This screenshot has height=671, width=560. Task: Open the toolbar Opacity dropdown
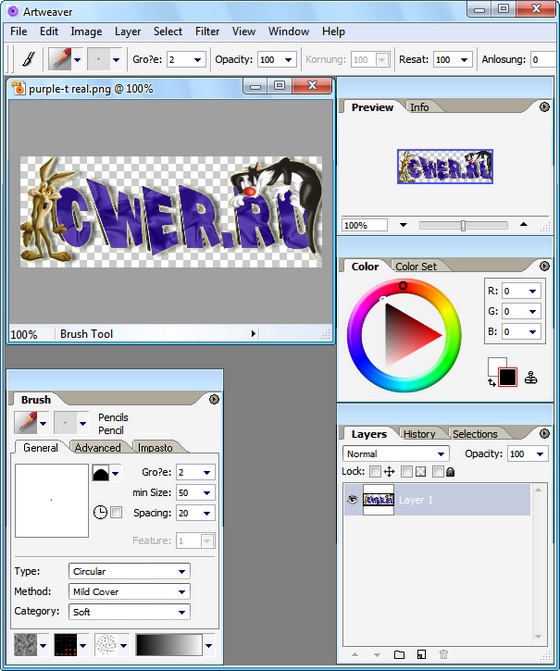tap(288, 59)
